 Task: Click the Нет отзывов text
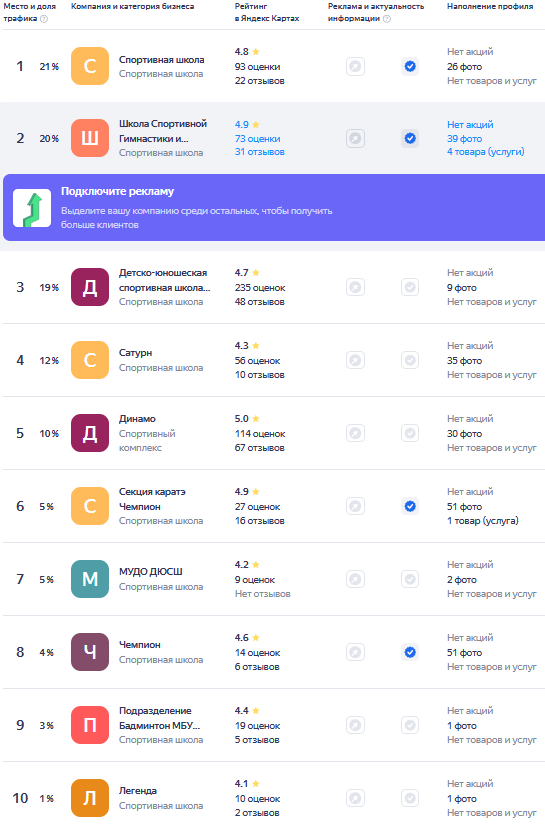(x=263, y=594)
